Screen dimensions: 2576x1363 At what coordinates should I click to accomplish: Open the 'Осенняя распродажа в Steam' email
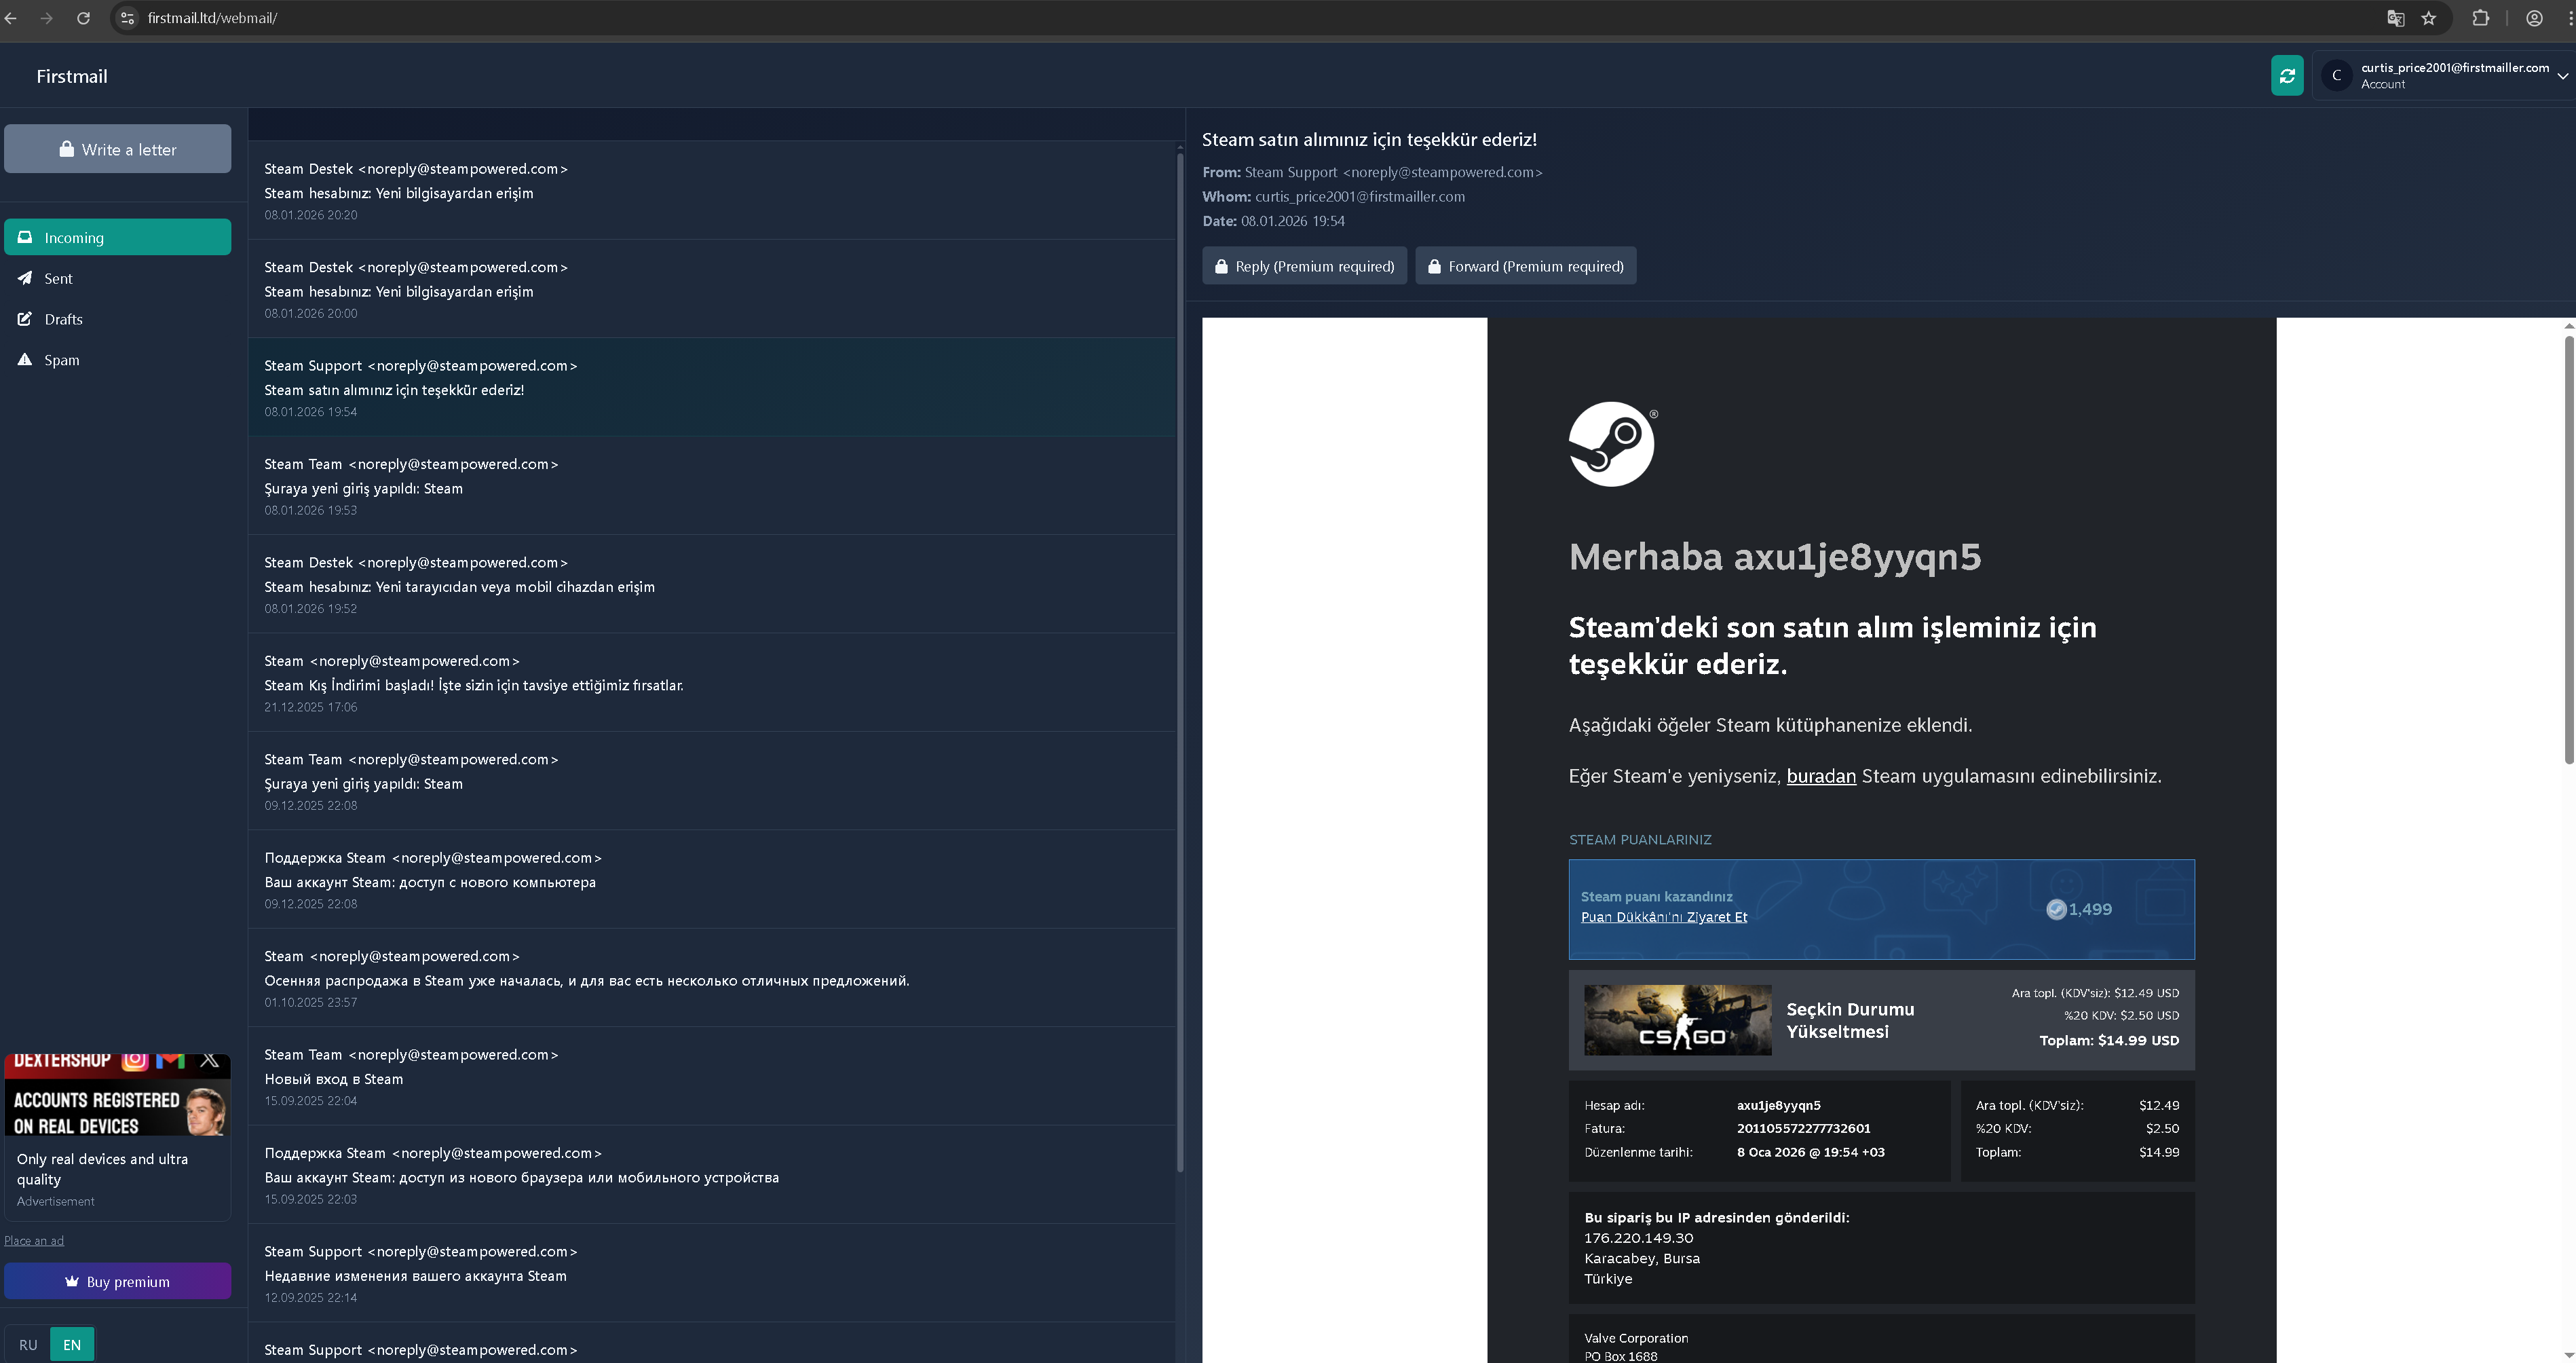tap(712, 978)
